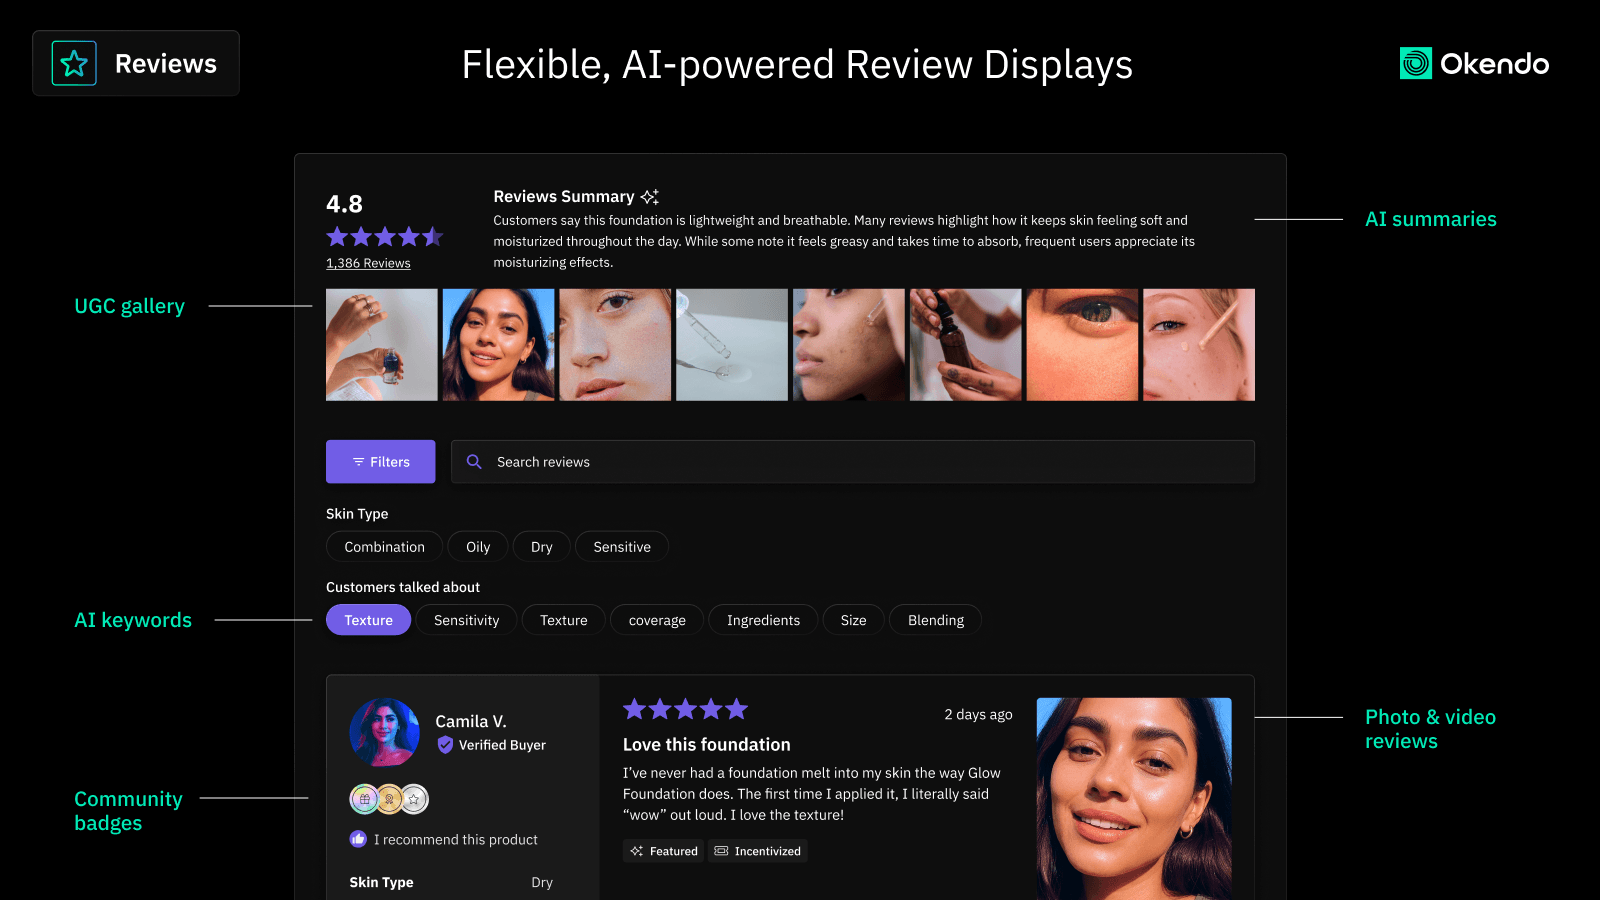This screenshot has height=900, width=1600.
Task: Click the Verified Buyer shield icon
Action: 445,745
